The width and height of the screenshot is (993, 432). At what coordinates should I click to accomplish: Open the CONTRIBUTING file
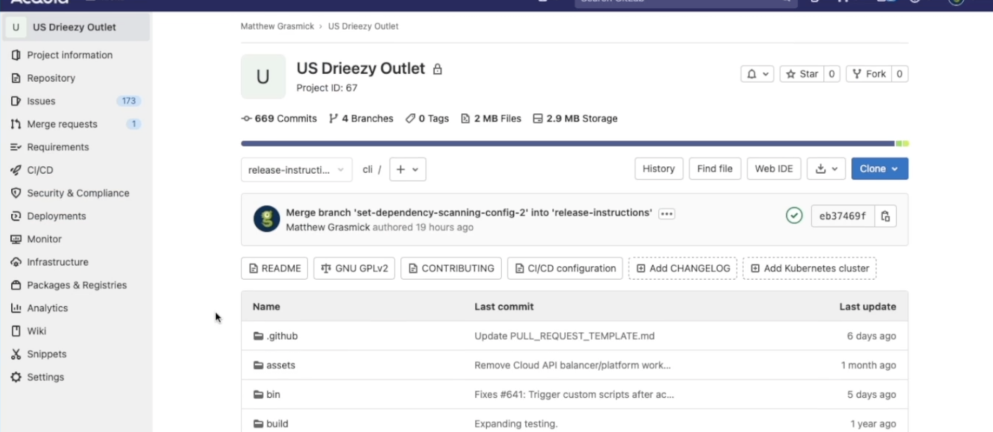pos(451,269)
